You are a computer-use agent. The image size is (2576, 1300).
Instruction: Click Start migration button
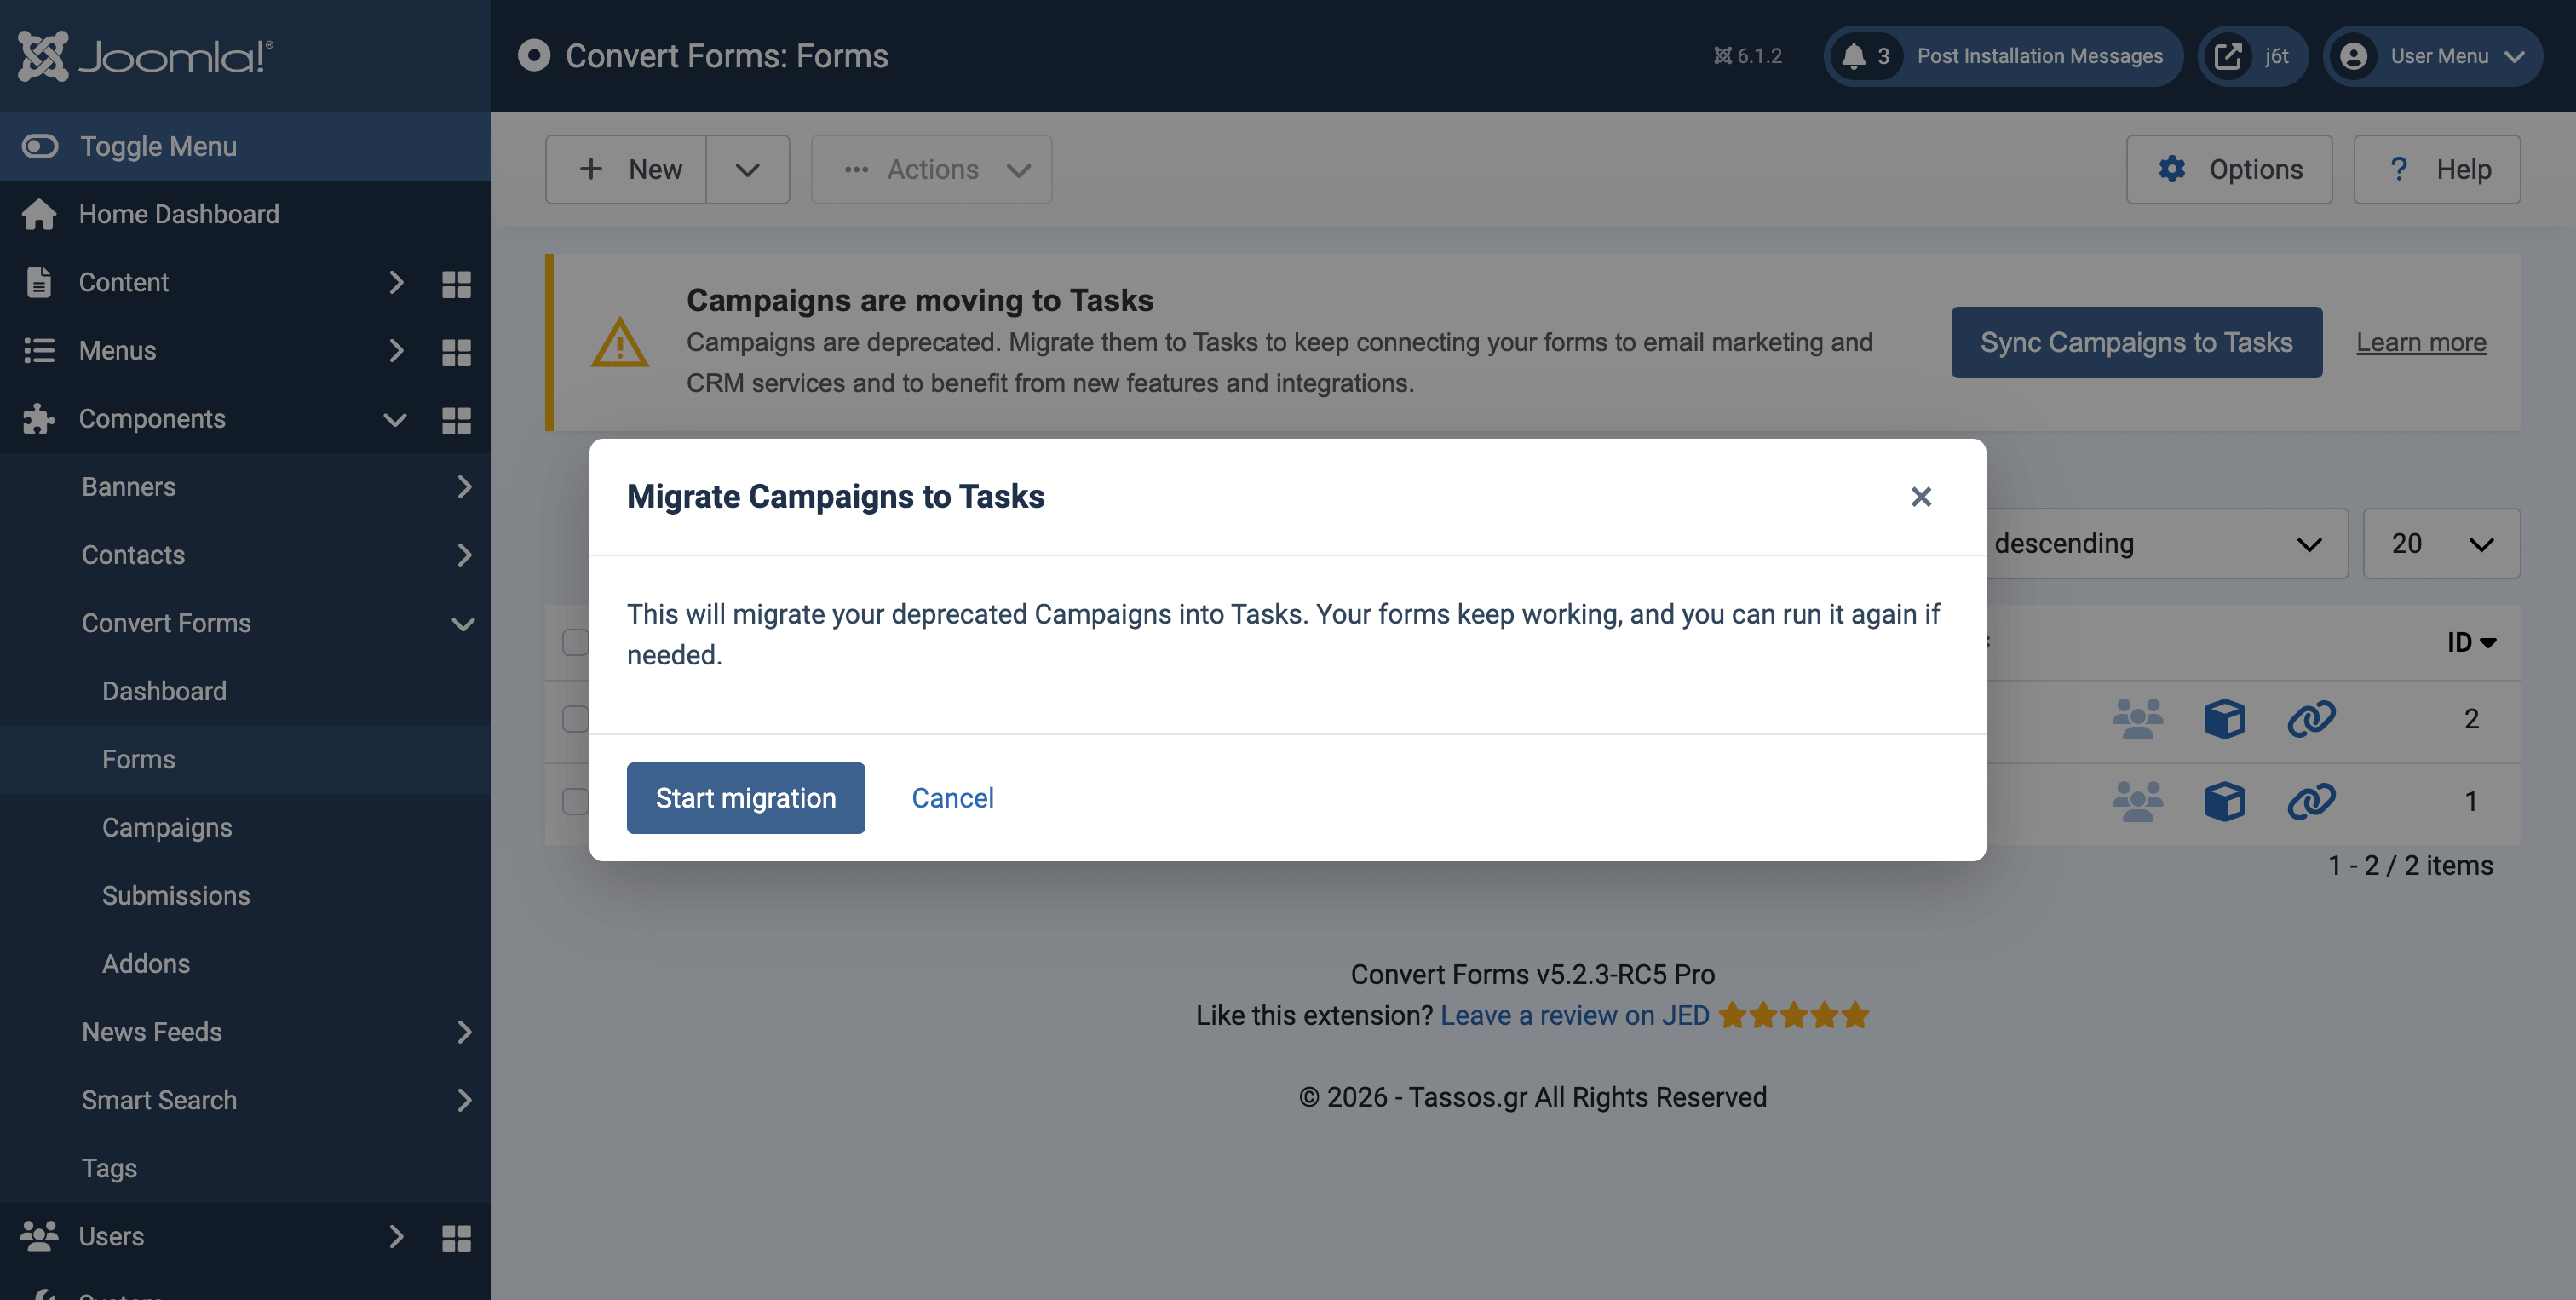(x=745, y=798)
